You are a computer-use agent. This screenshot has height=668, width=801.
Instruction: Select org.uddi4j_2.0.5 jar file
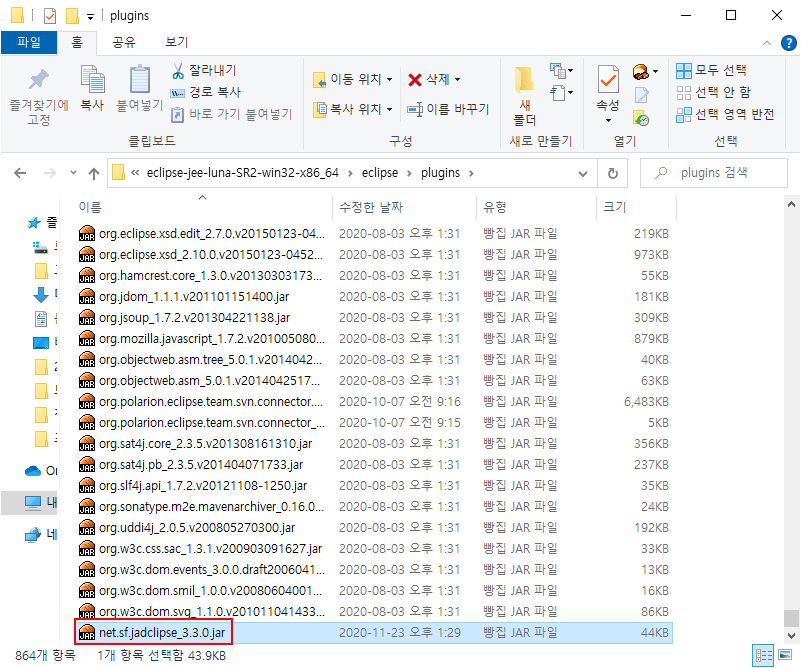point(375,528)
